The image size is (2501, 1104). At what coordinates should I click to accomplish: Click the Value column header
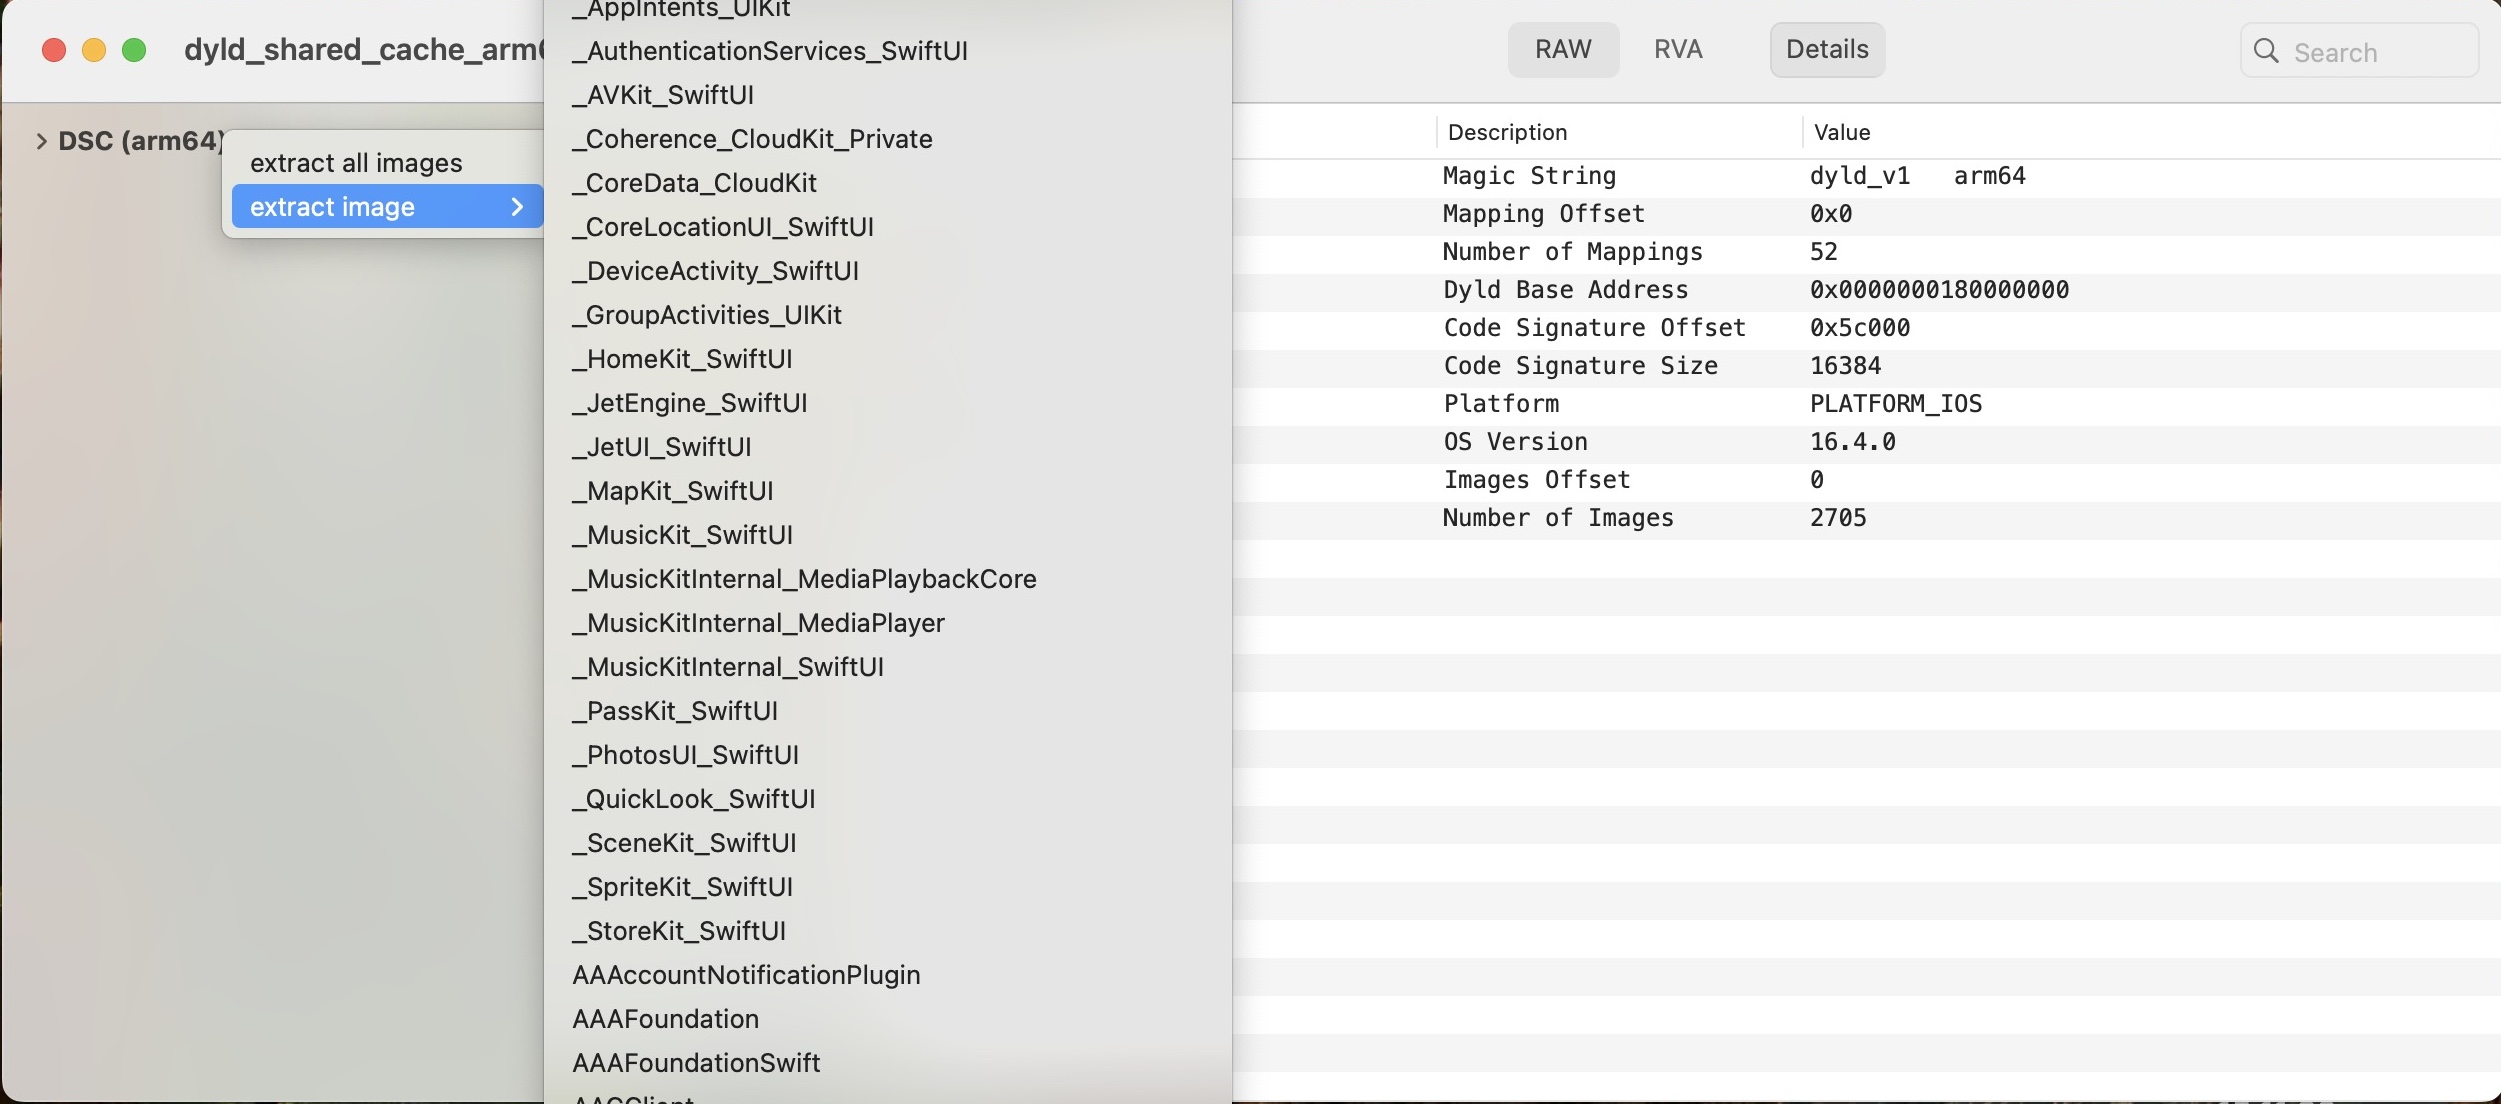click(1842, 132)
